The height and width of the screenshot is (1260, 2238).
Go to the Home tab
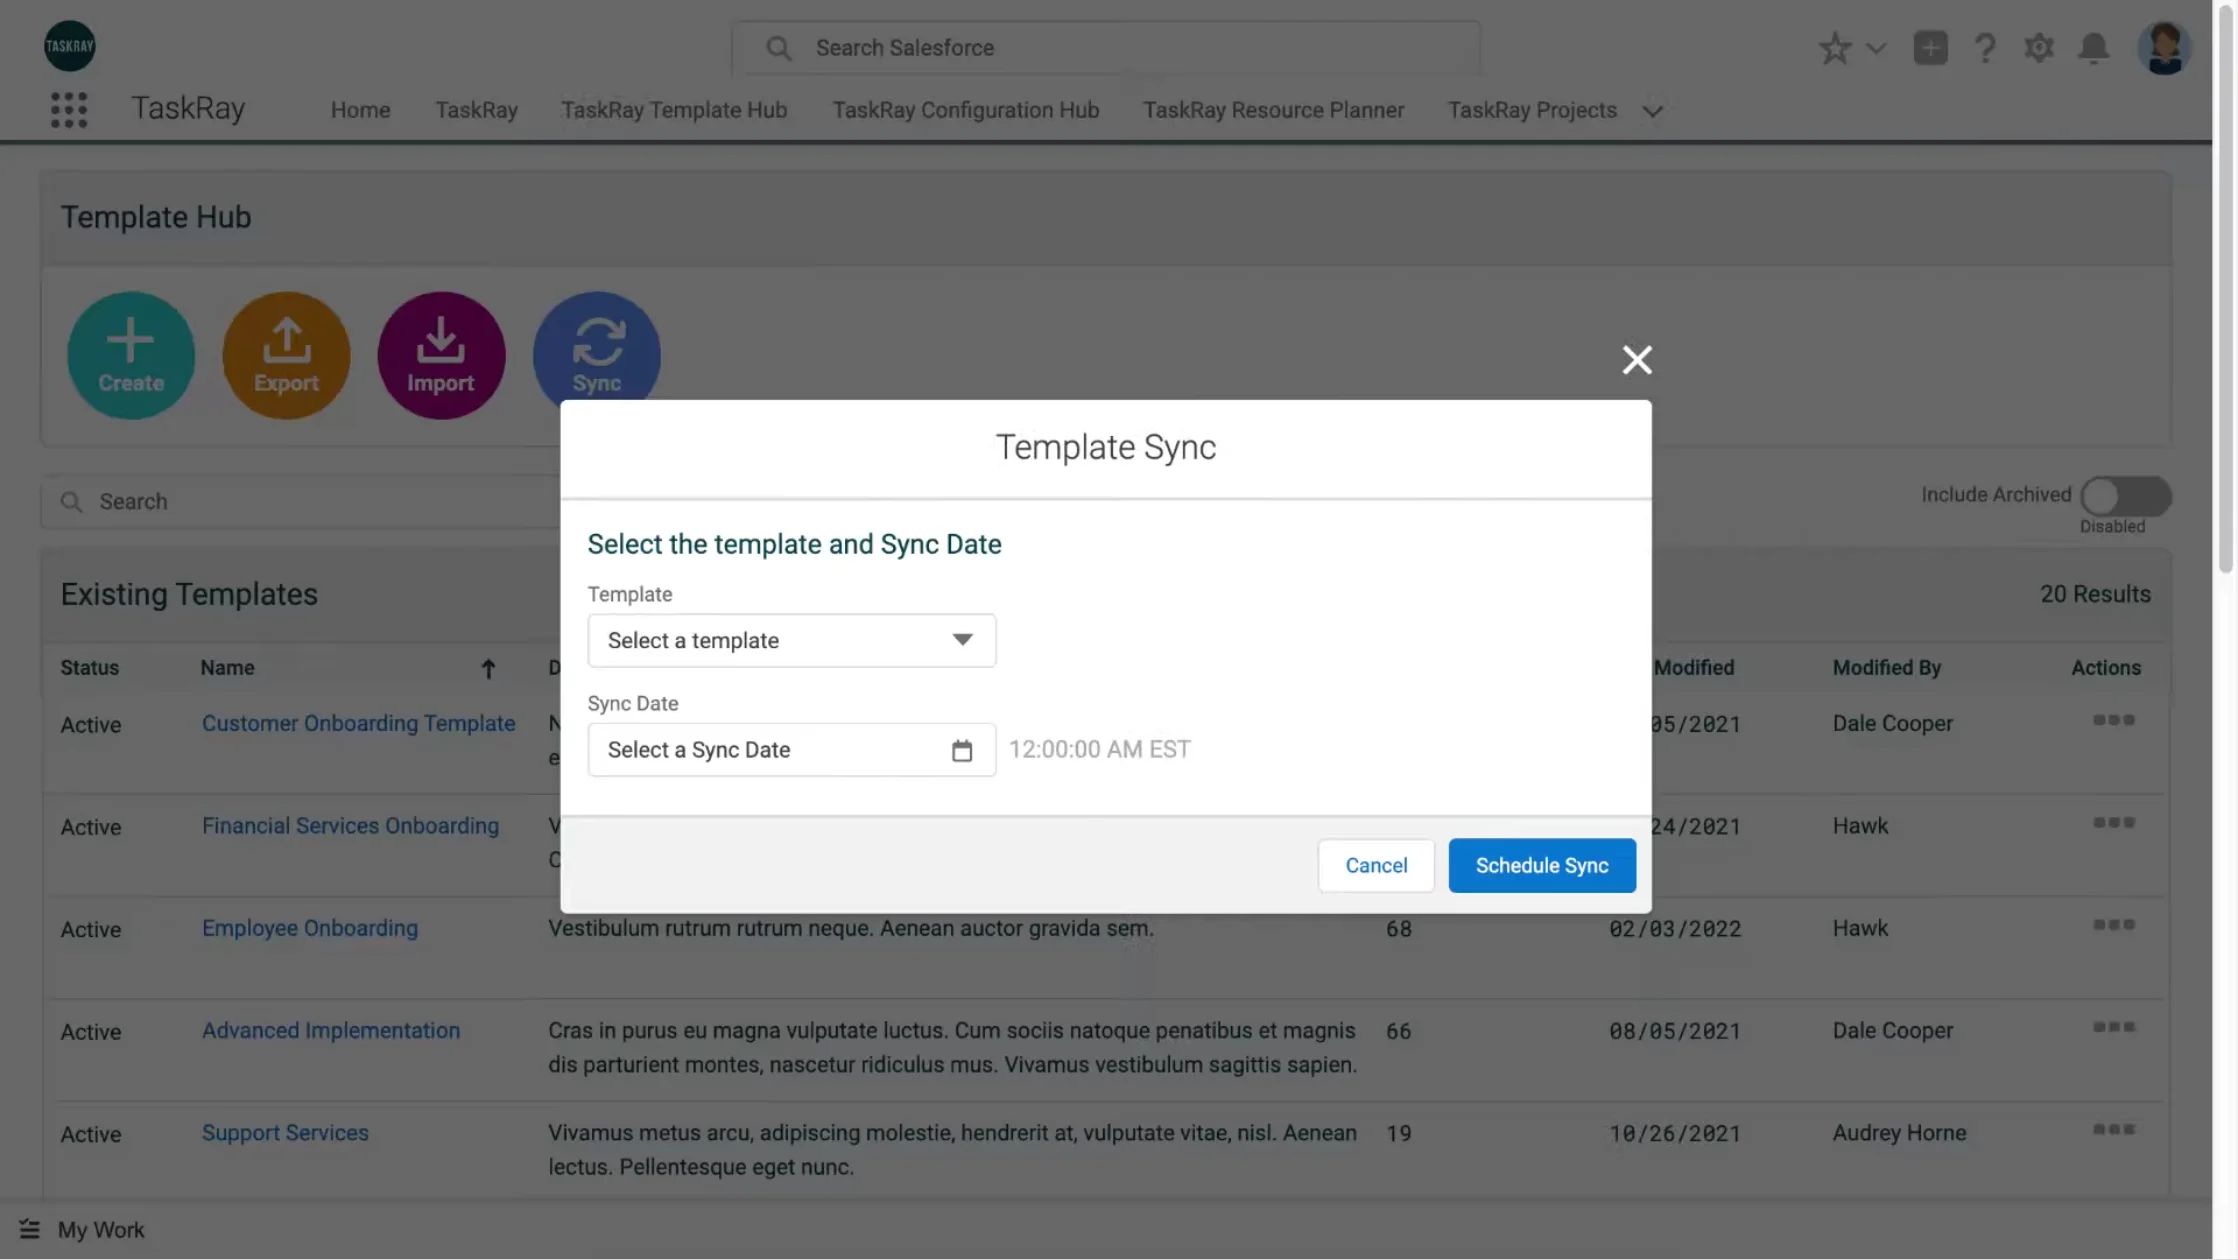click(x=360, y=110)
